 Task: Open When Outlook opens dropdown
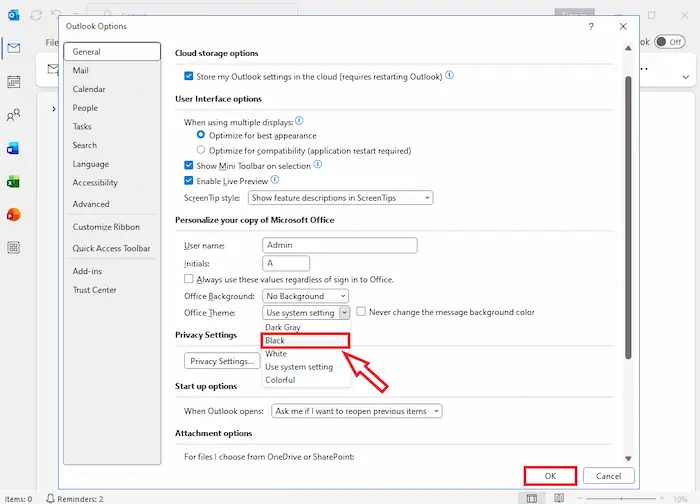pos(357,411)
